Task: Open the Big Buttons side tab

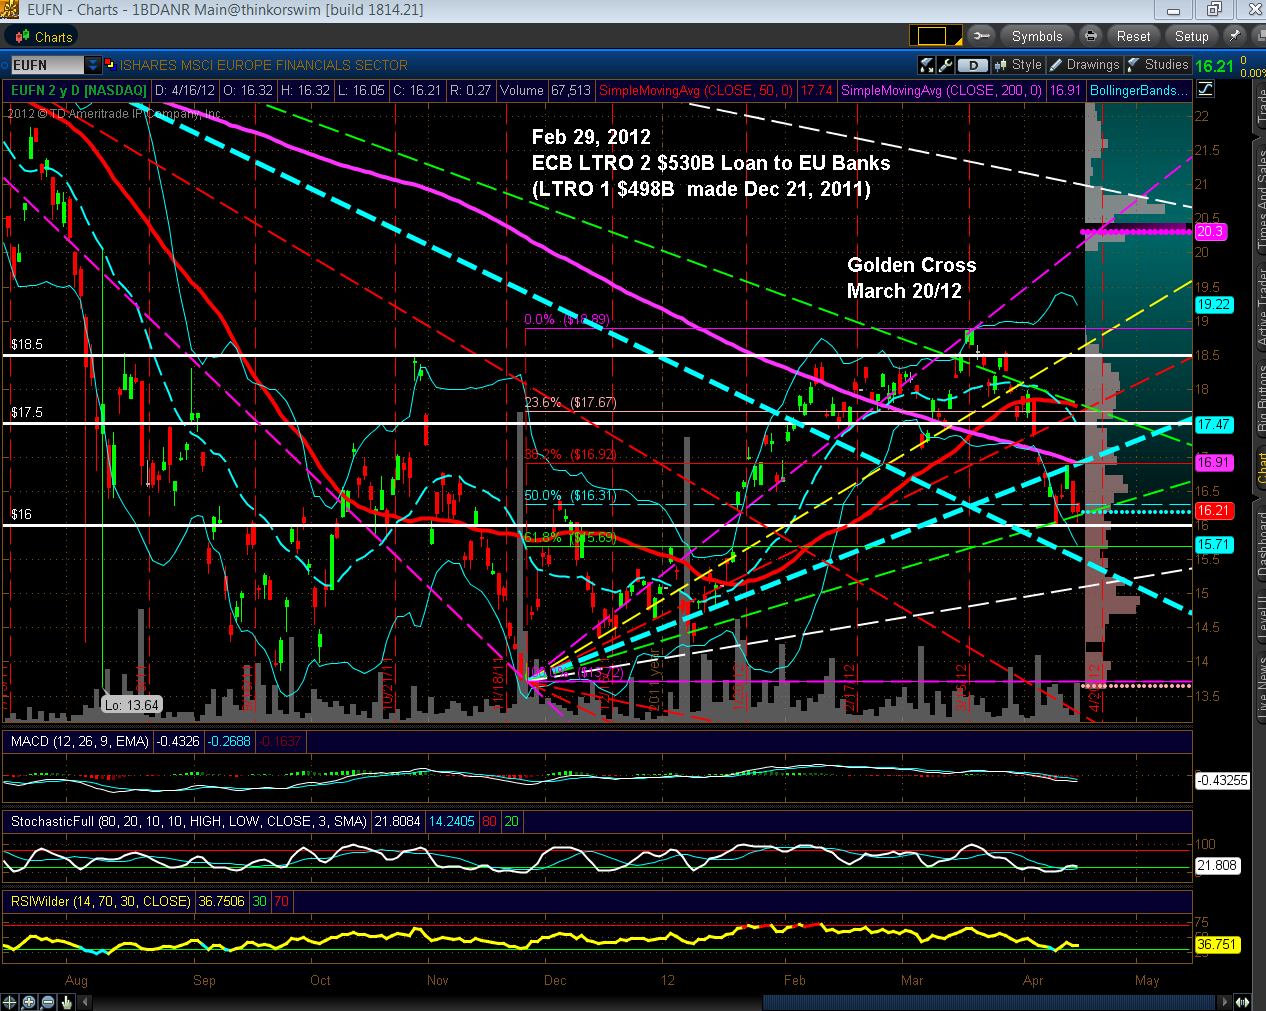Action: (x=1260, y=398)
